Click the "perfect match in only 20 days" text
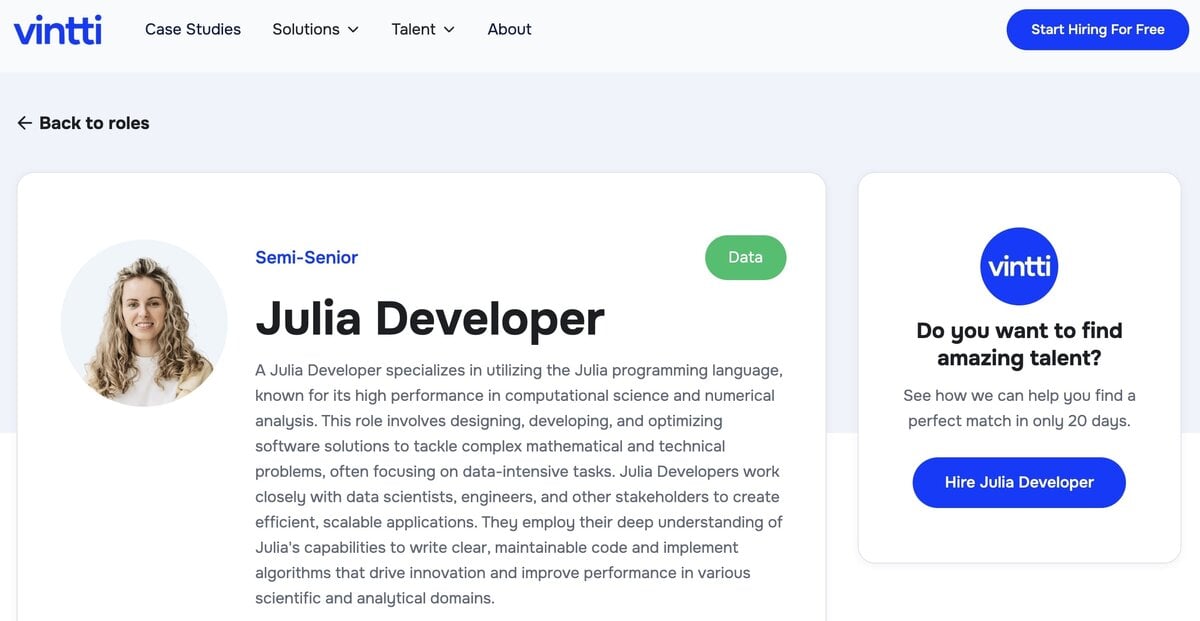Image resolution: width=1200 pixels, height=621 pixels. [x=1019, y=421]
